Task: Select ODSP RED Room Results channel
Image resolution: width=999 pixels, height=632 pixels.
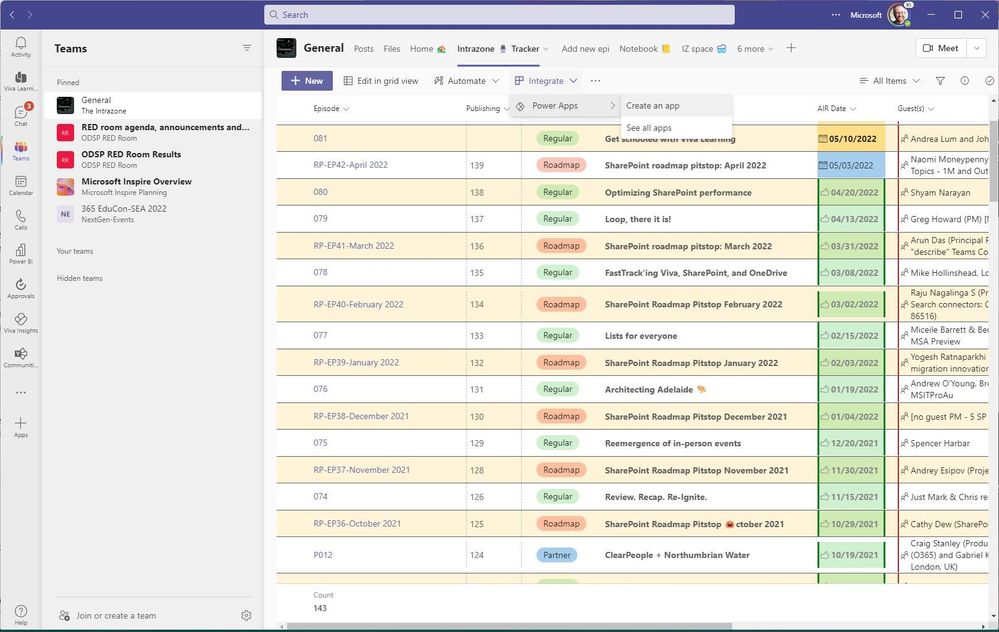Action: pos(153,159)
